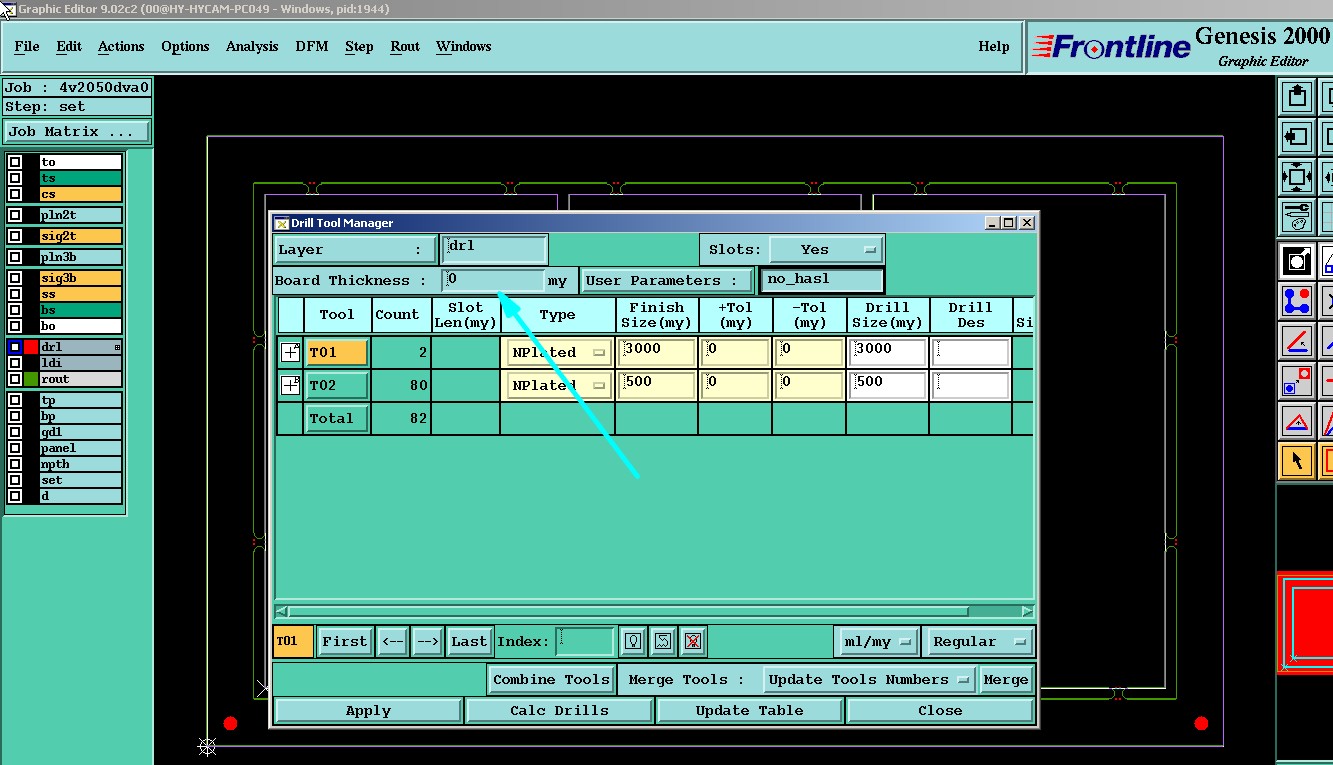
Task: Click the Job Matrix button
Action: [77, 131]
